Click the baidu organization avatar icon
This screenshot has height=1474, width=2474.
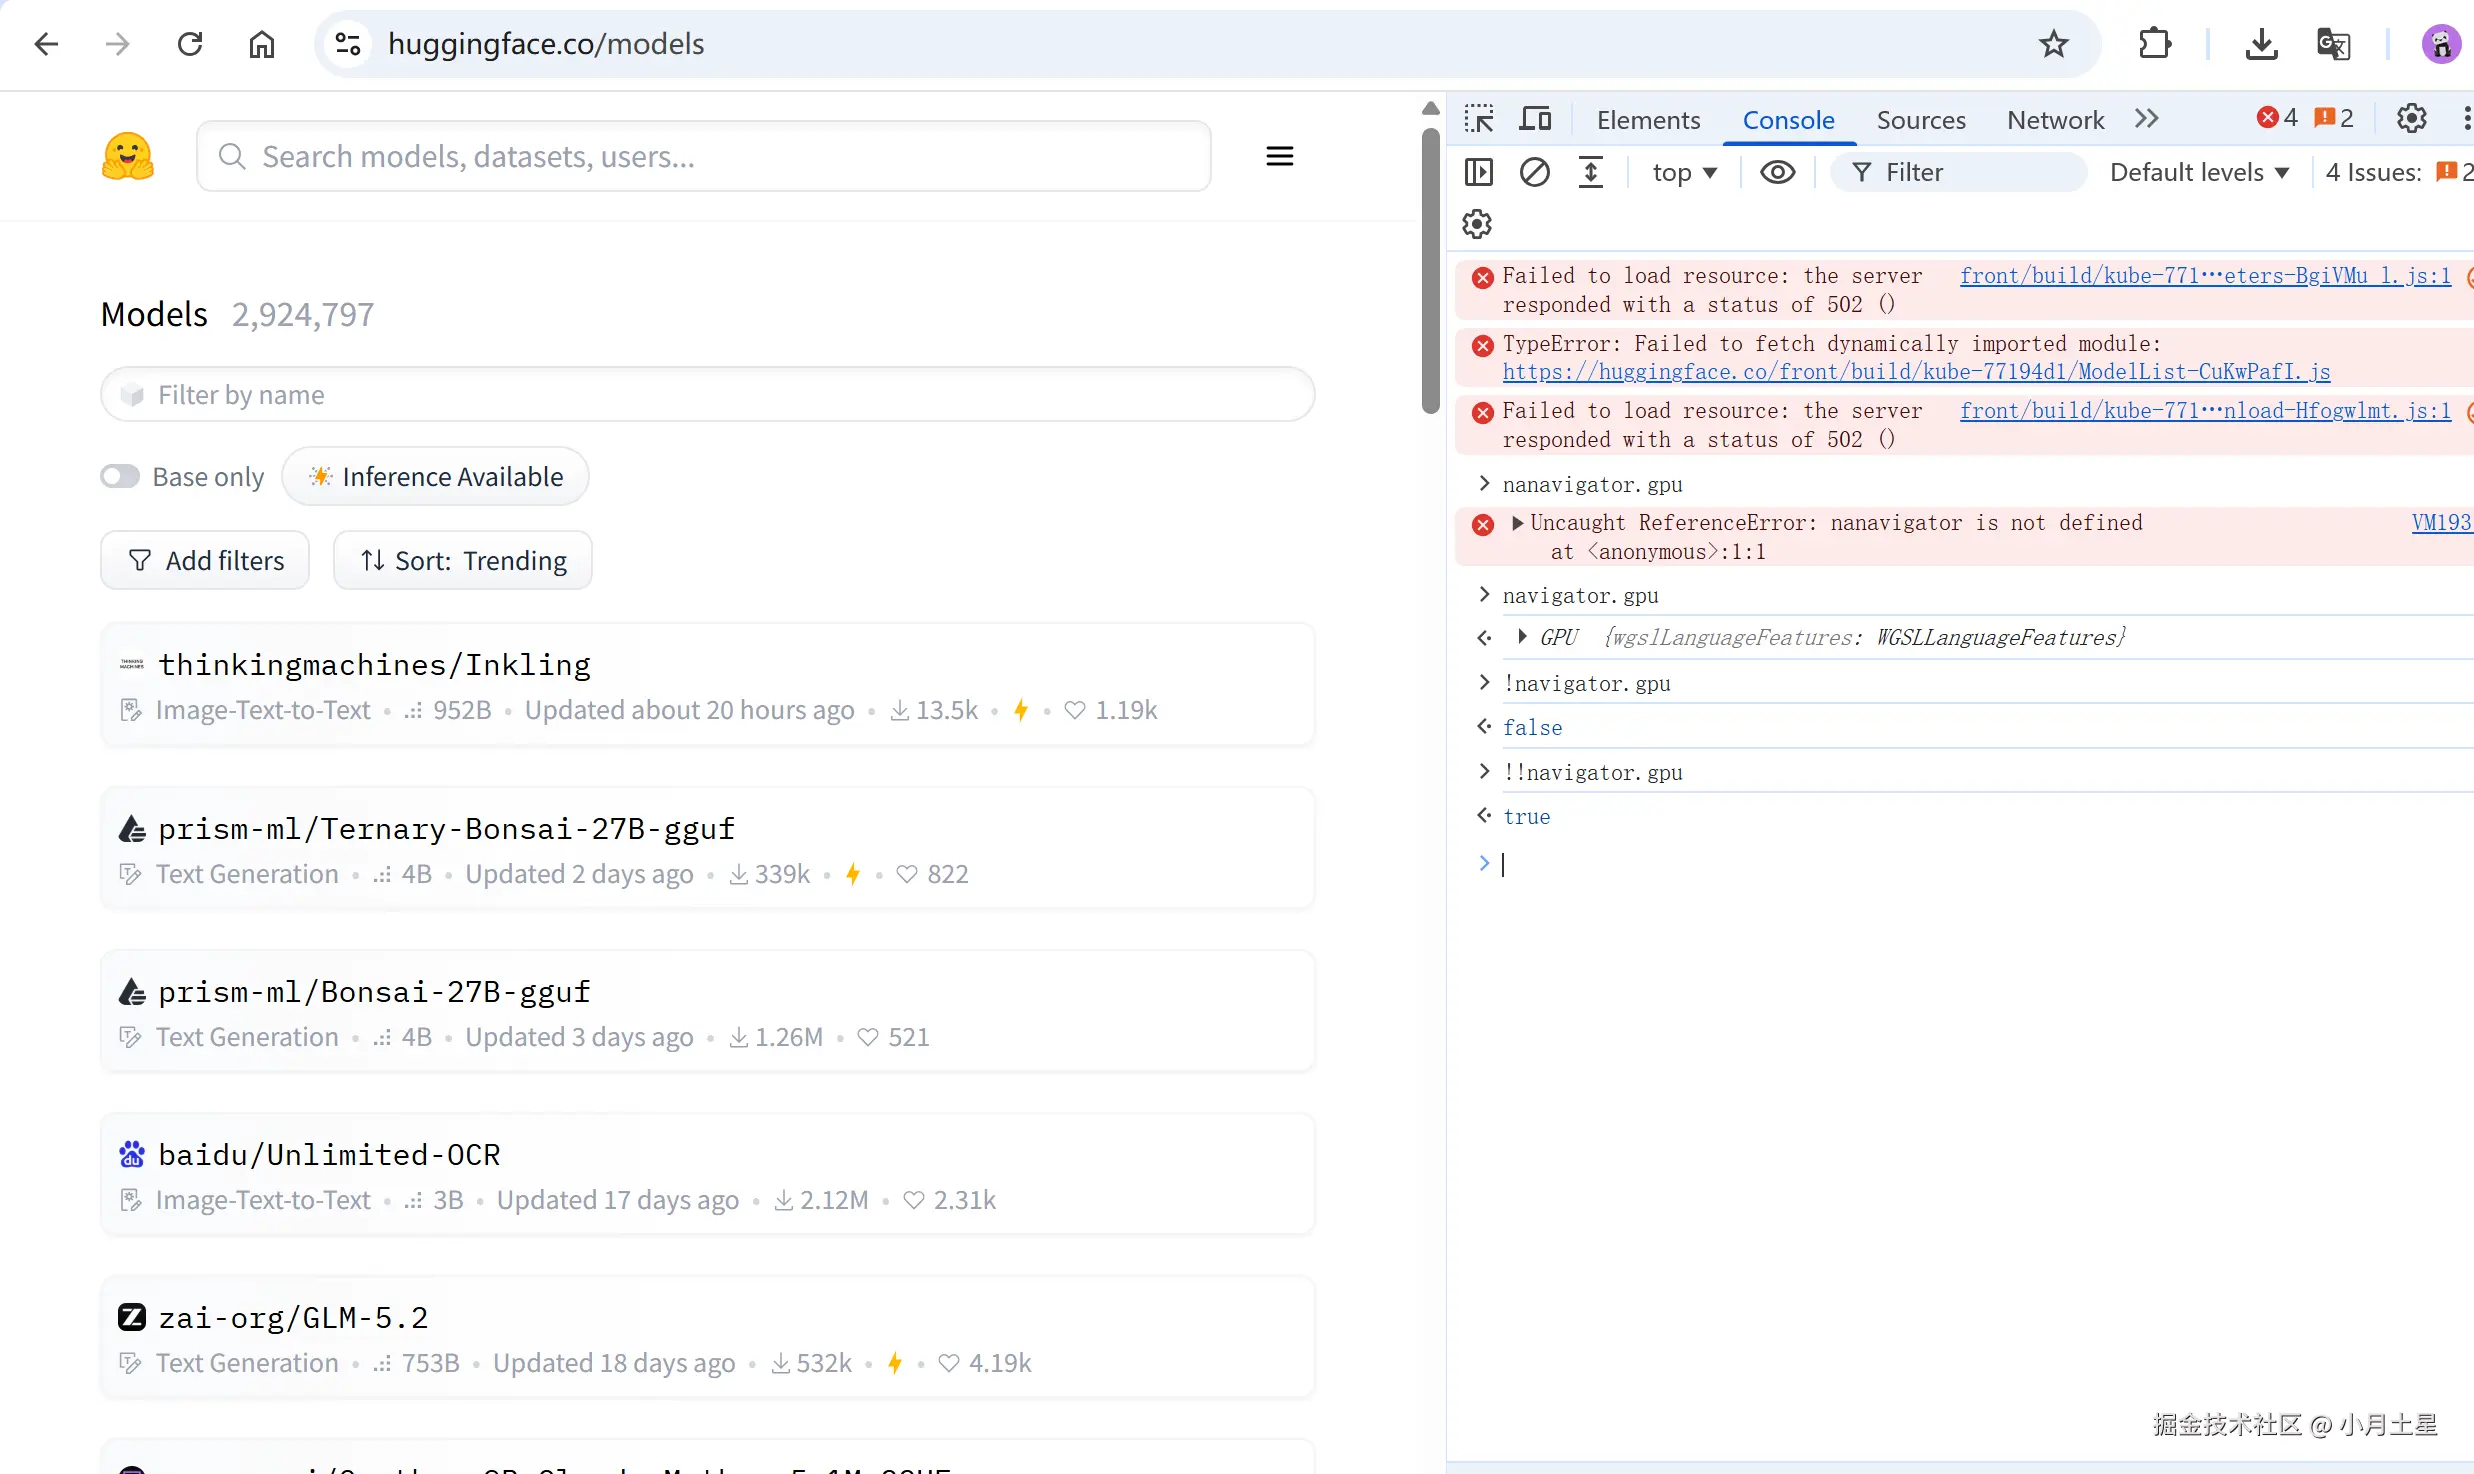pyautogui.click(x=132, y=1154)
